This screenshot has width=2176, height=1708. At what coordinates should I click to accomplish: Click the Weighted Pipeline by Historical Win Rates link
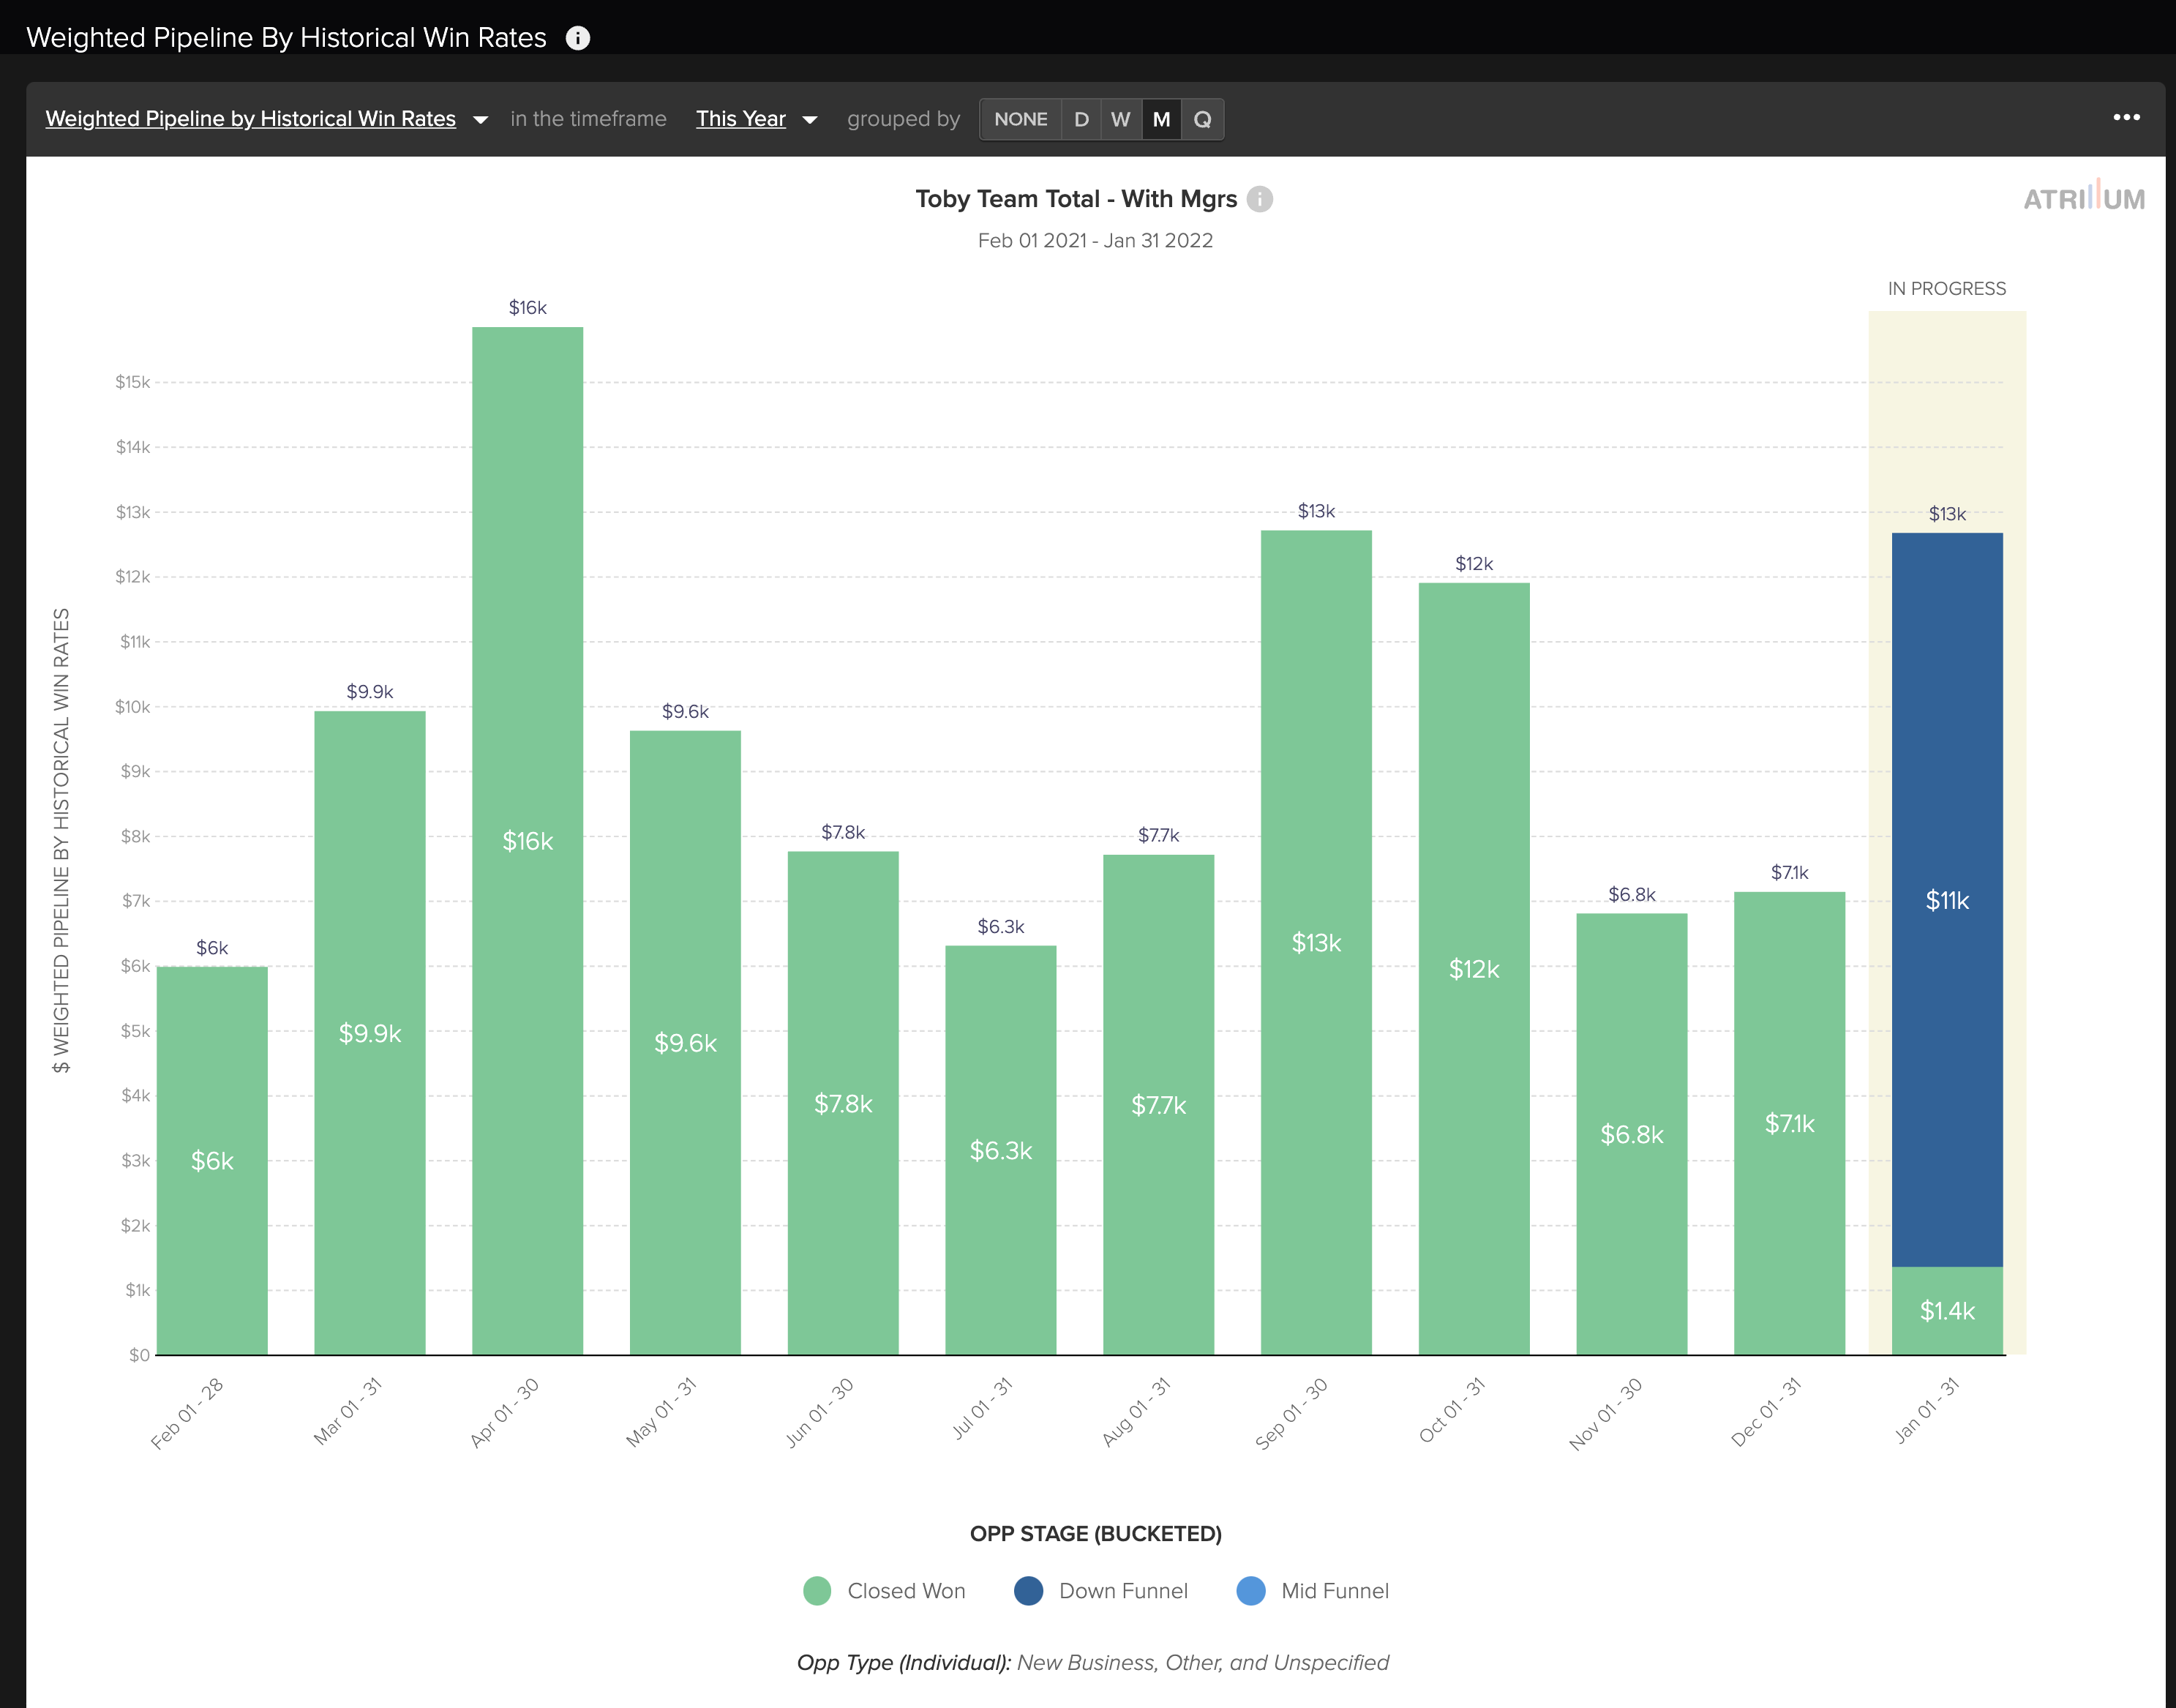[251, 119]
